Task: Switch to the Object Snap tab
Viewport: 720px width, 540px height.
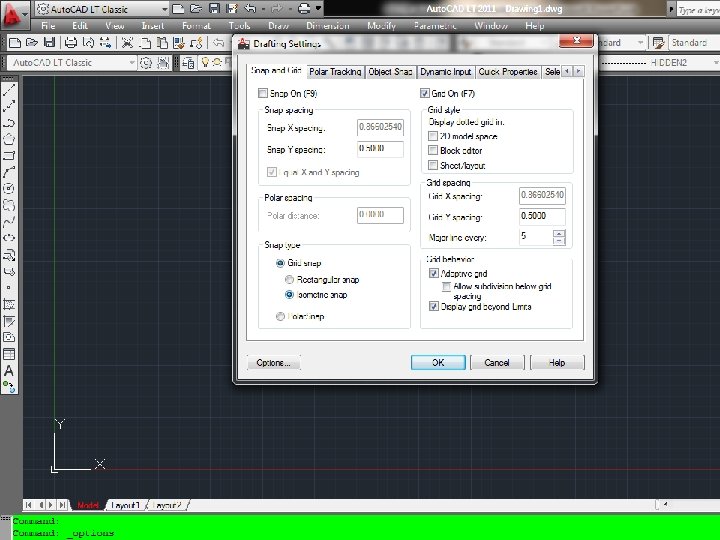Action: pos(390,72)
